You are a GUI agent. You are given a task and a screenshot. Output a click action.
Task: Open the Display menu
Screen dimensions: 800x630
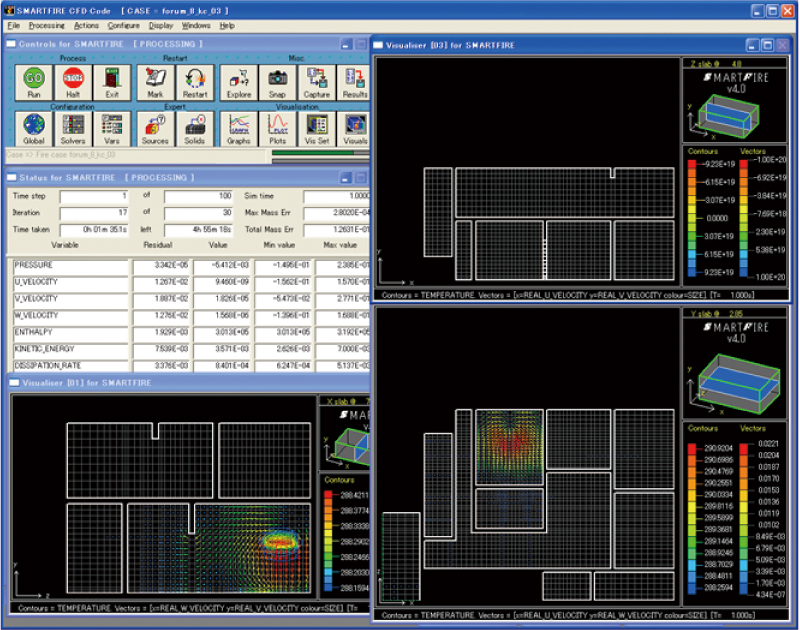(161, 25)
